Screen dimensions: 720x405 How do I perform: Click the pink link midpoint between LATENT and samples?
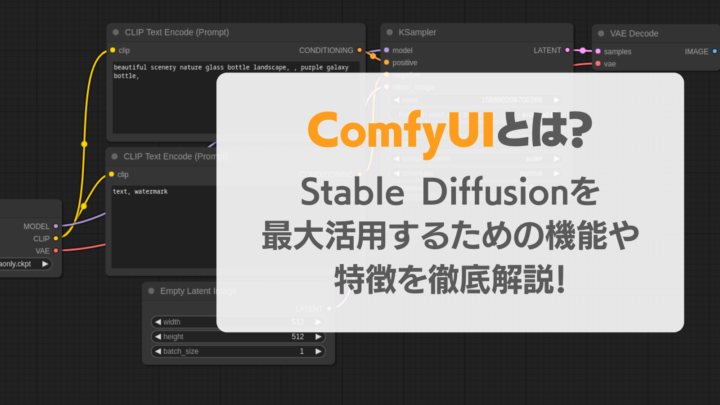pos(583,51)
